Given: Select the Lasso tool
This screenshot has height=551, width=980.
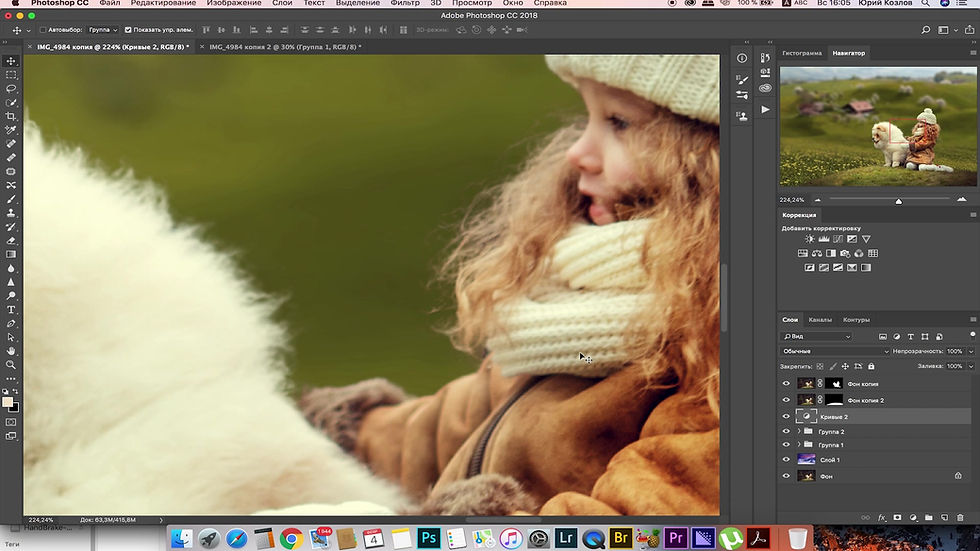Looking at the screenshot, I should click(11, 89).
